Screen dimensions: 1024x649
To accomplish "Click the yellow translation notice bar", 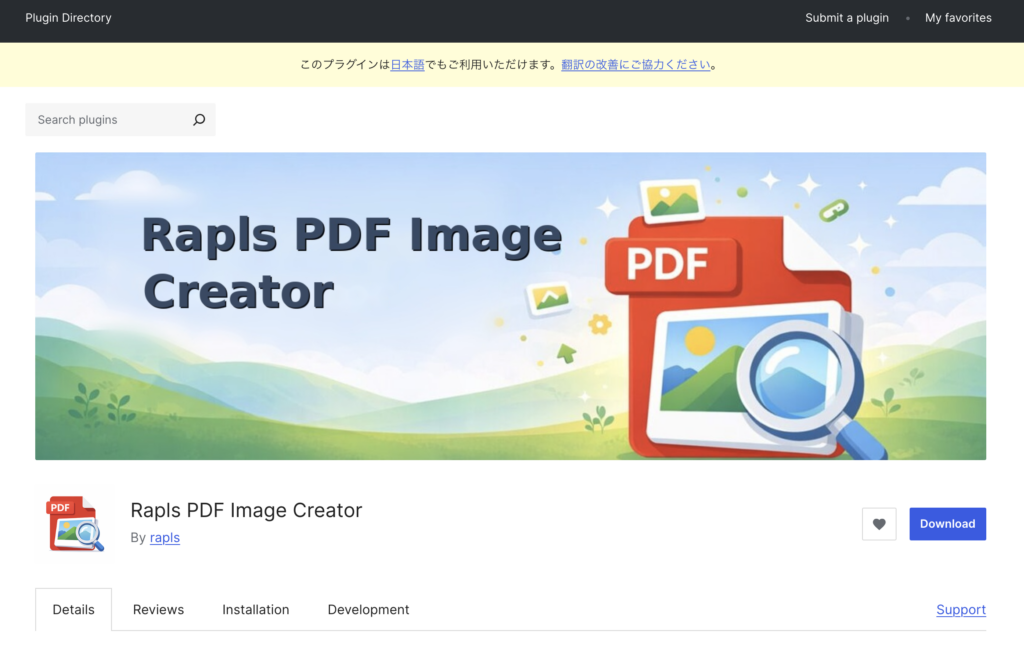I will (x=512, y=63).
